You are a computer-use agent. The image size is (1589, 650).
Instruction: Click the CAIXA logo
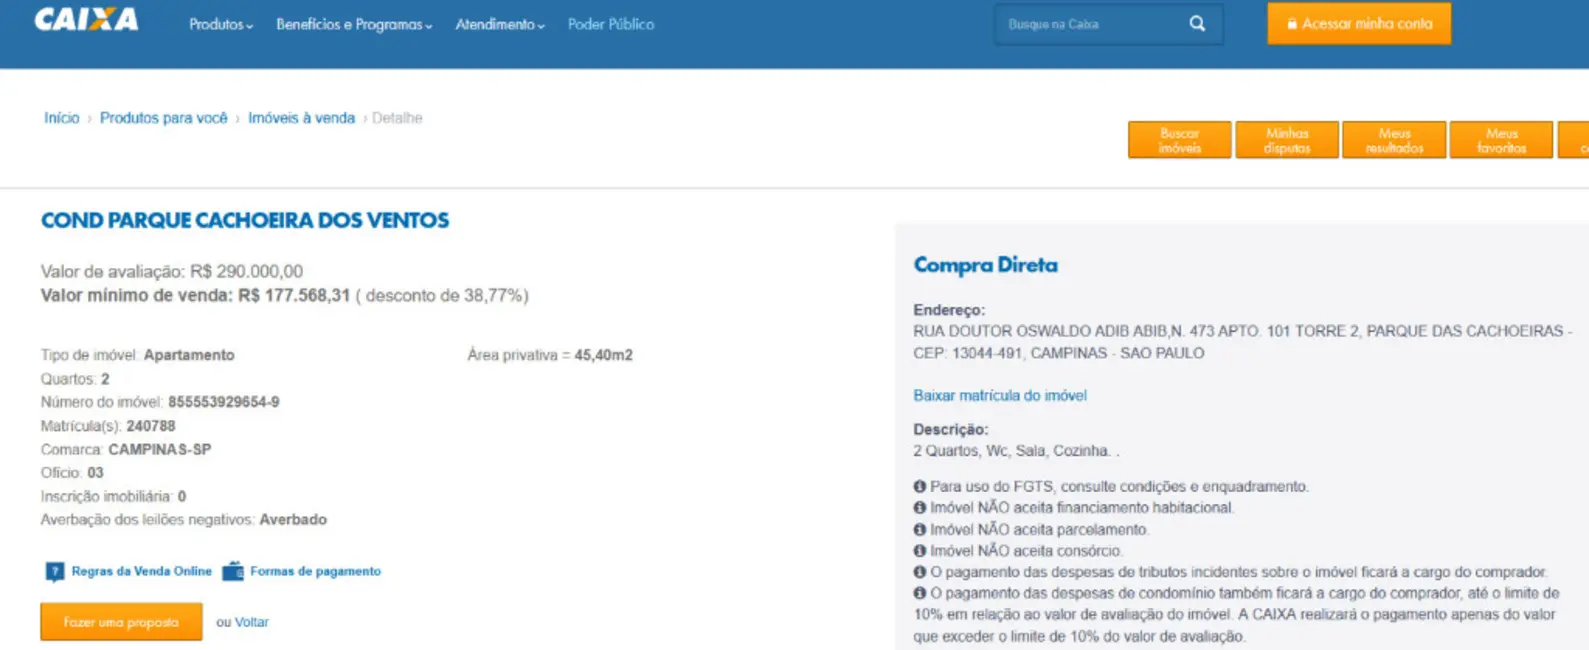tap(86, 20)
